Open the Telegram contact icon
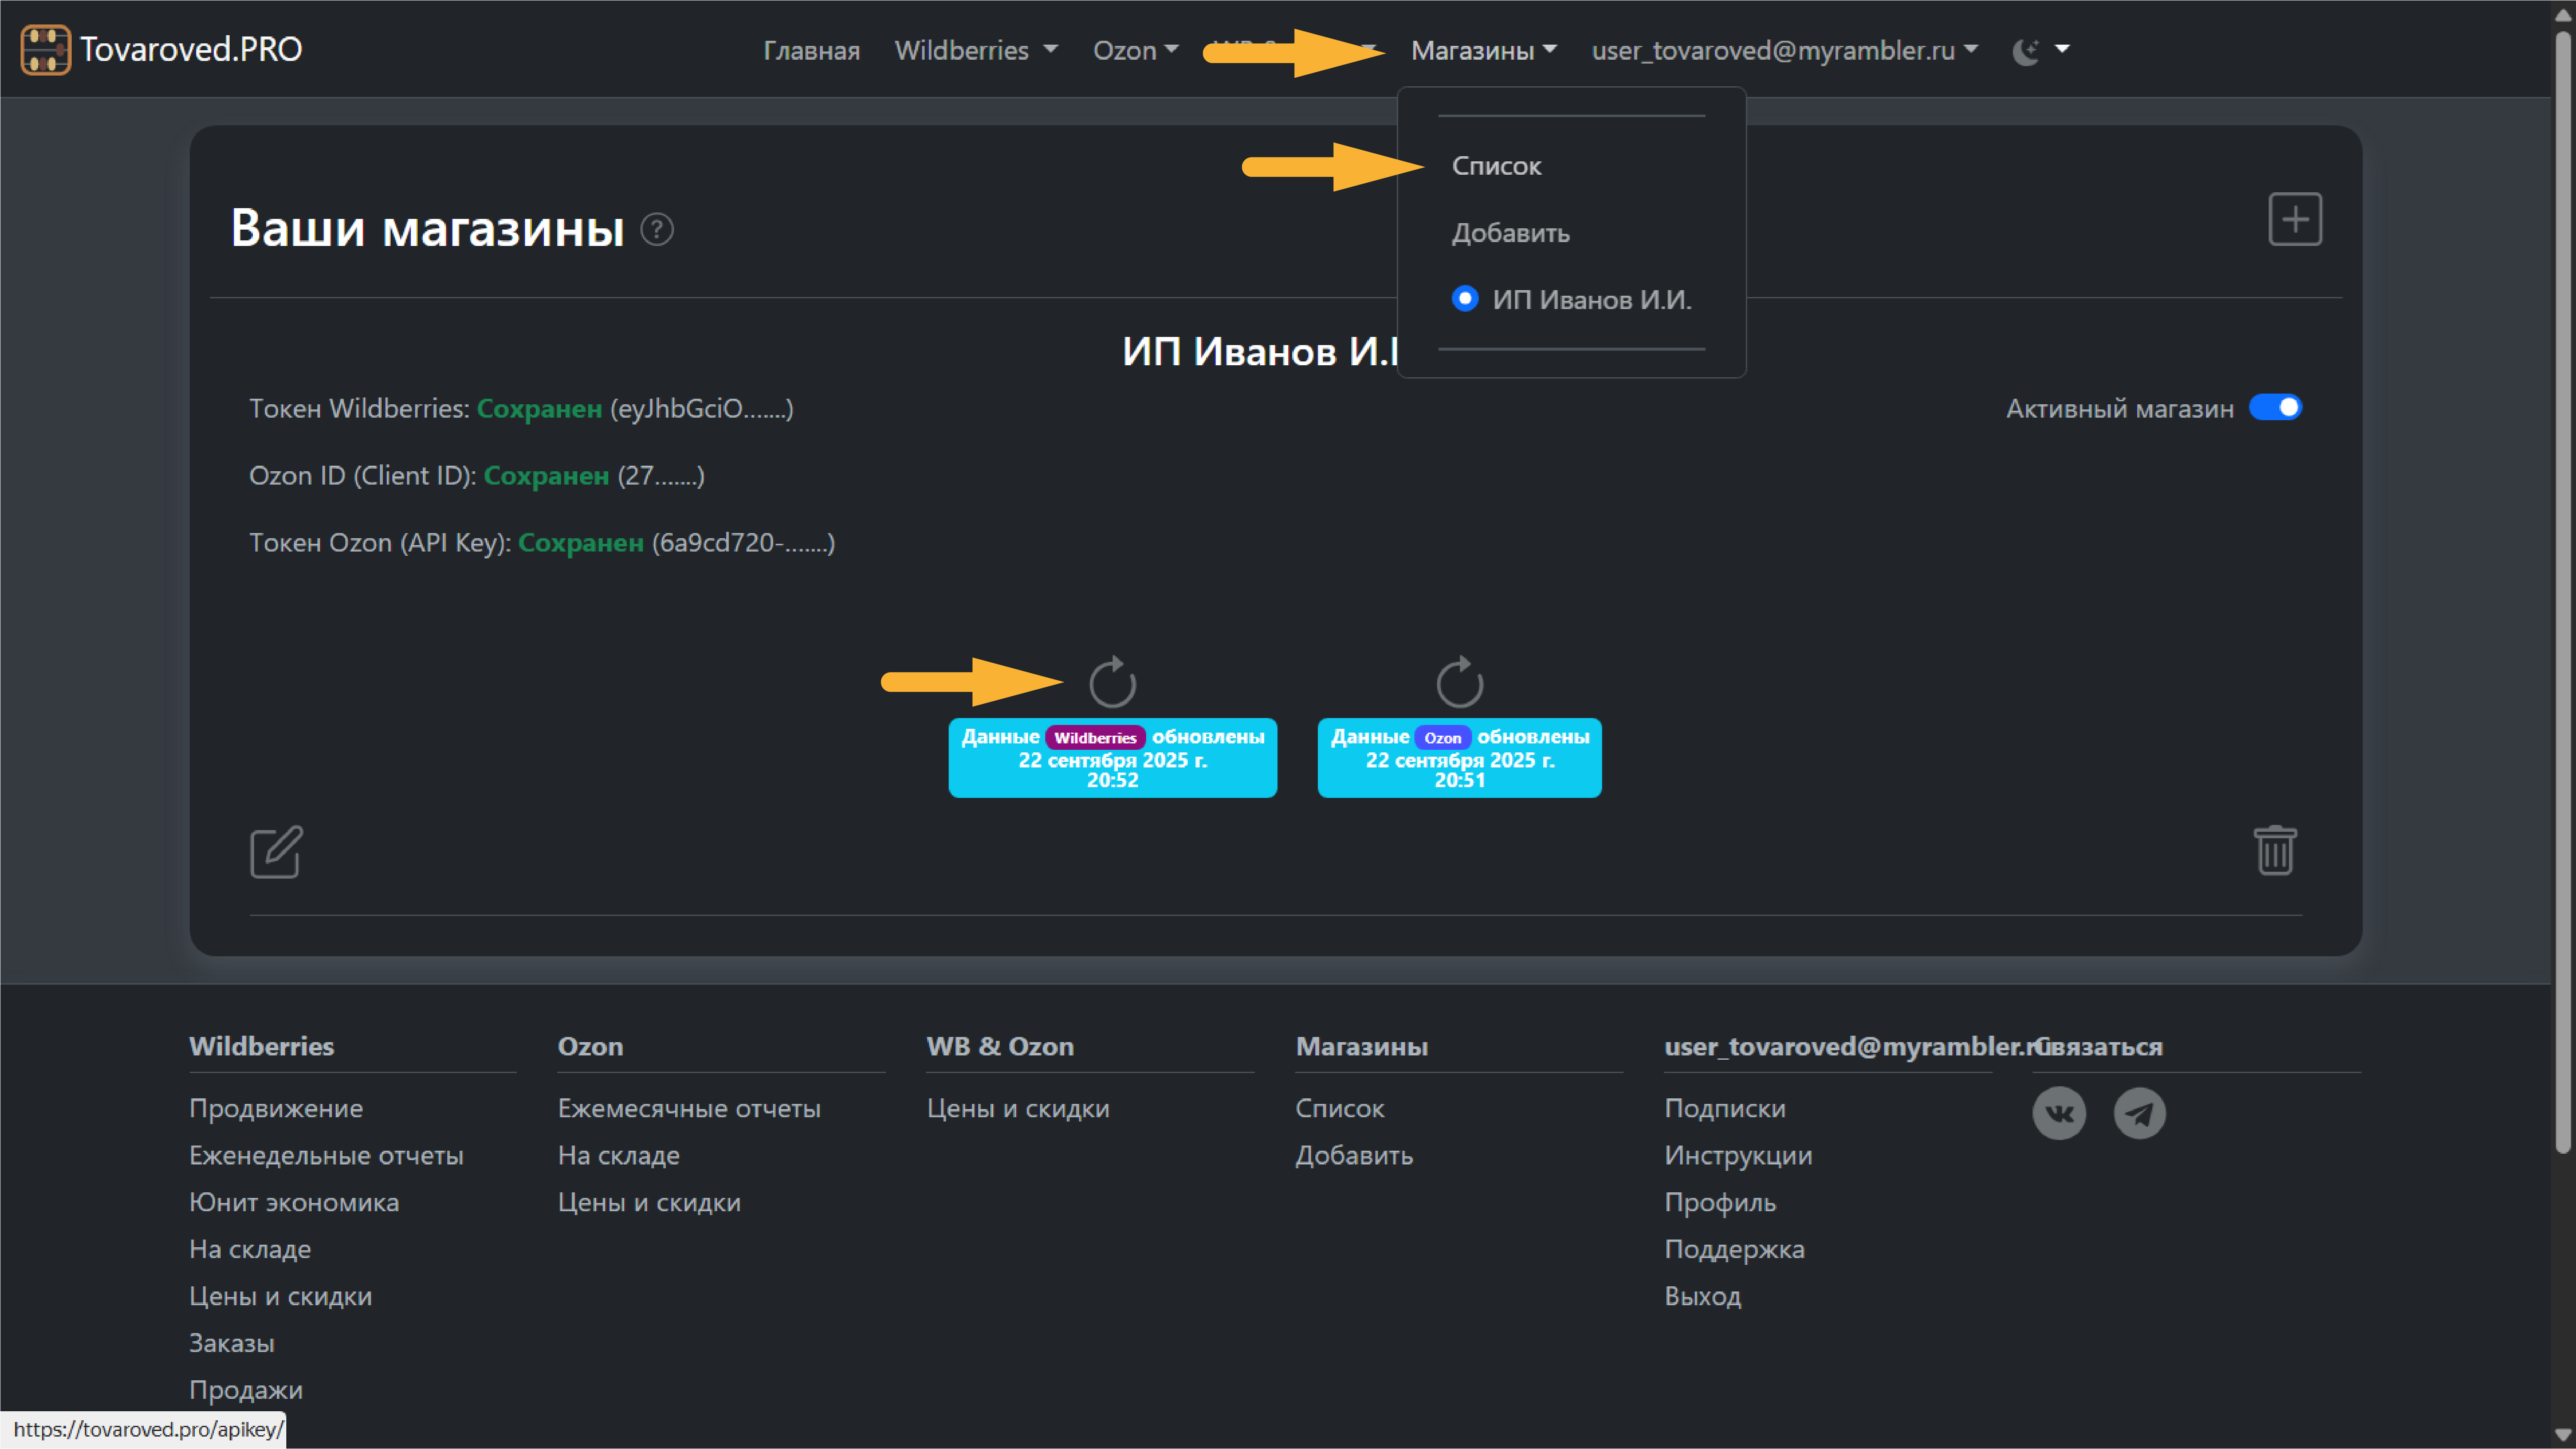Viewport: 2576px width, 1449px height. coord(2139,1113)
